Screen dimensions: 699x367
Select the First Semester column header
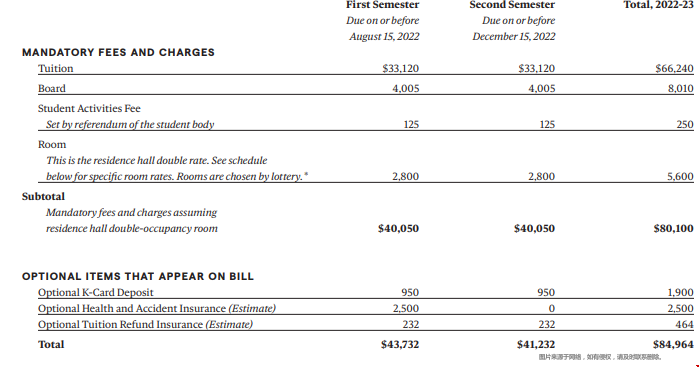[382, 5]
